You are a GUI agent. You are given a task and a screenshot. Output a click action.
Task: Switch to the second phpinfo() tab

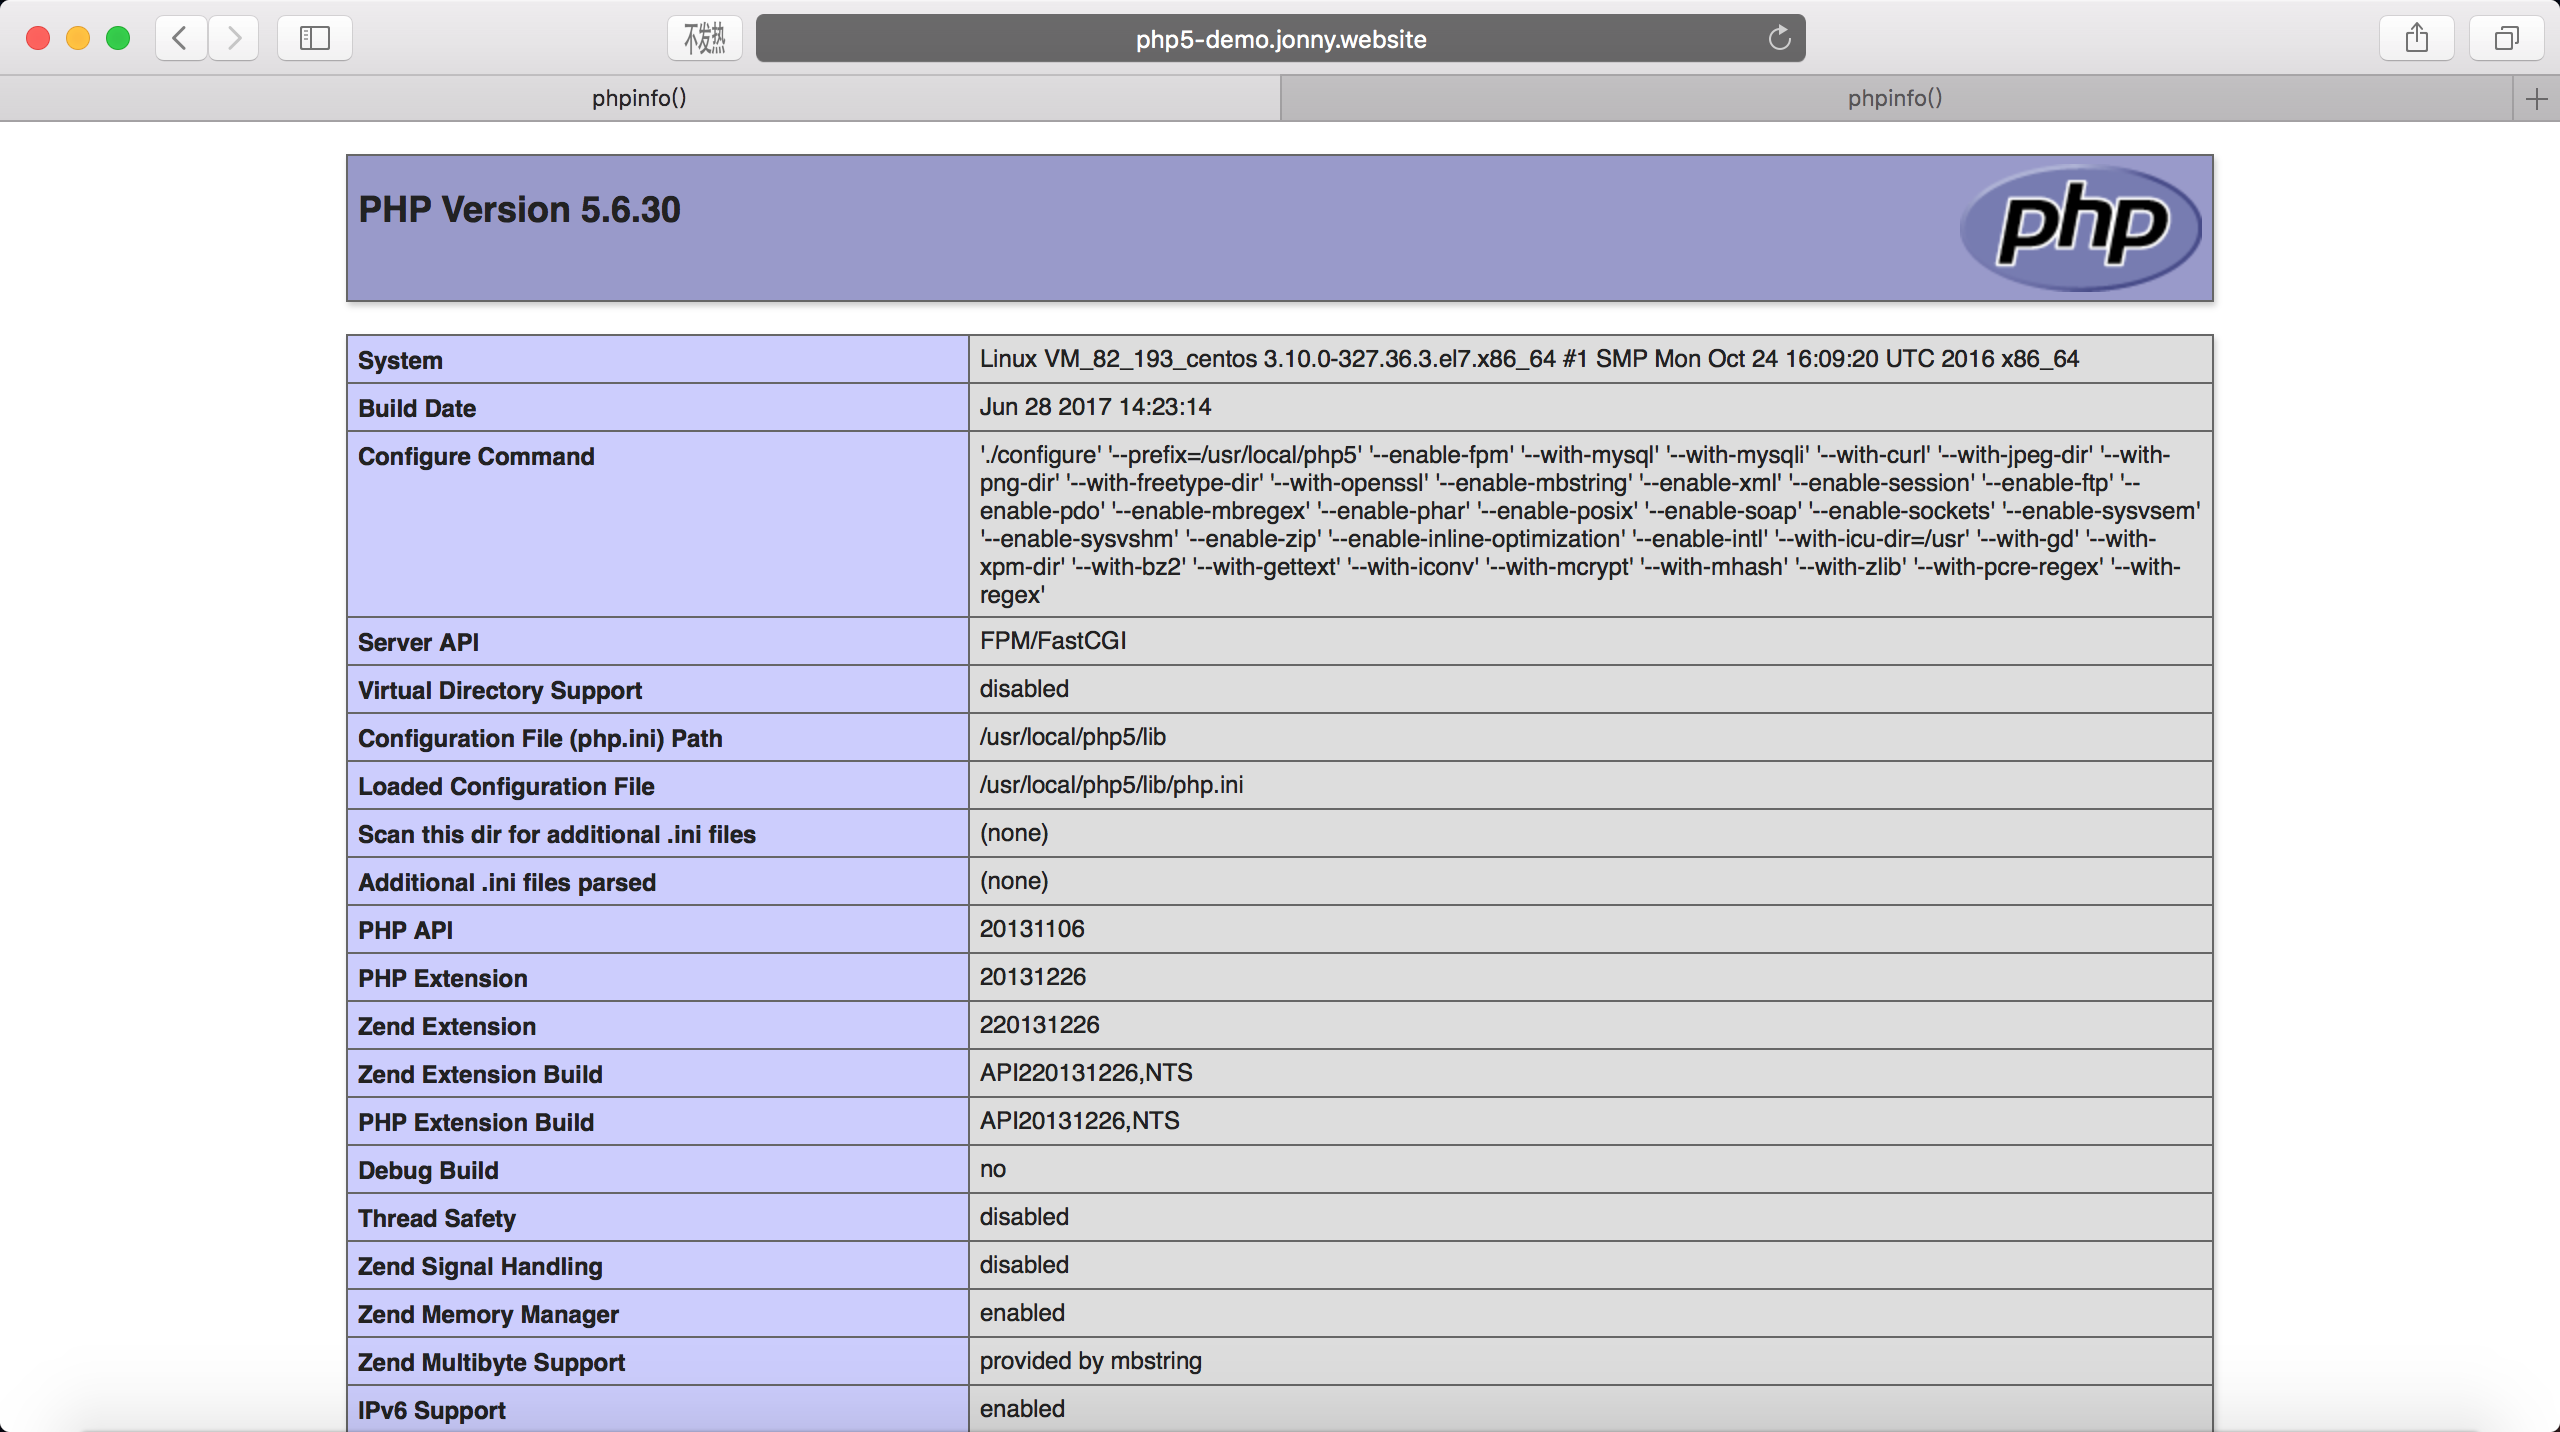coord(1896,98)
